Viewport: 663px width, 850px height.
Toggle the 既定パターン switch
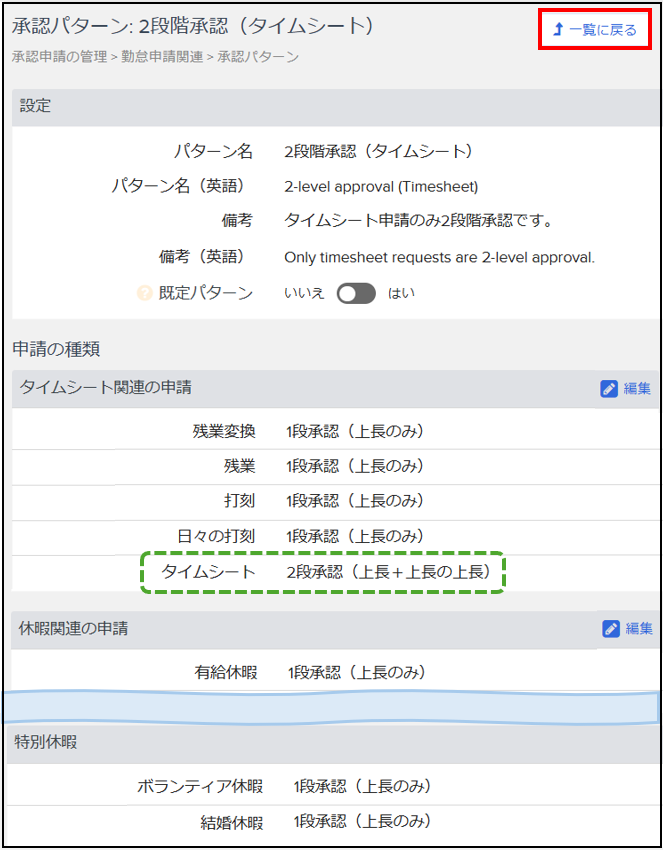[x=356, y=294]
